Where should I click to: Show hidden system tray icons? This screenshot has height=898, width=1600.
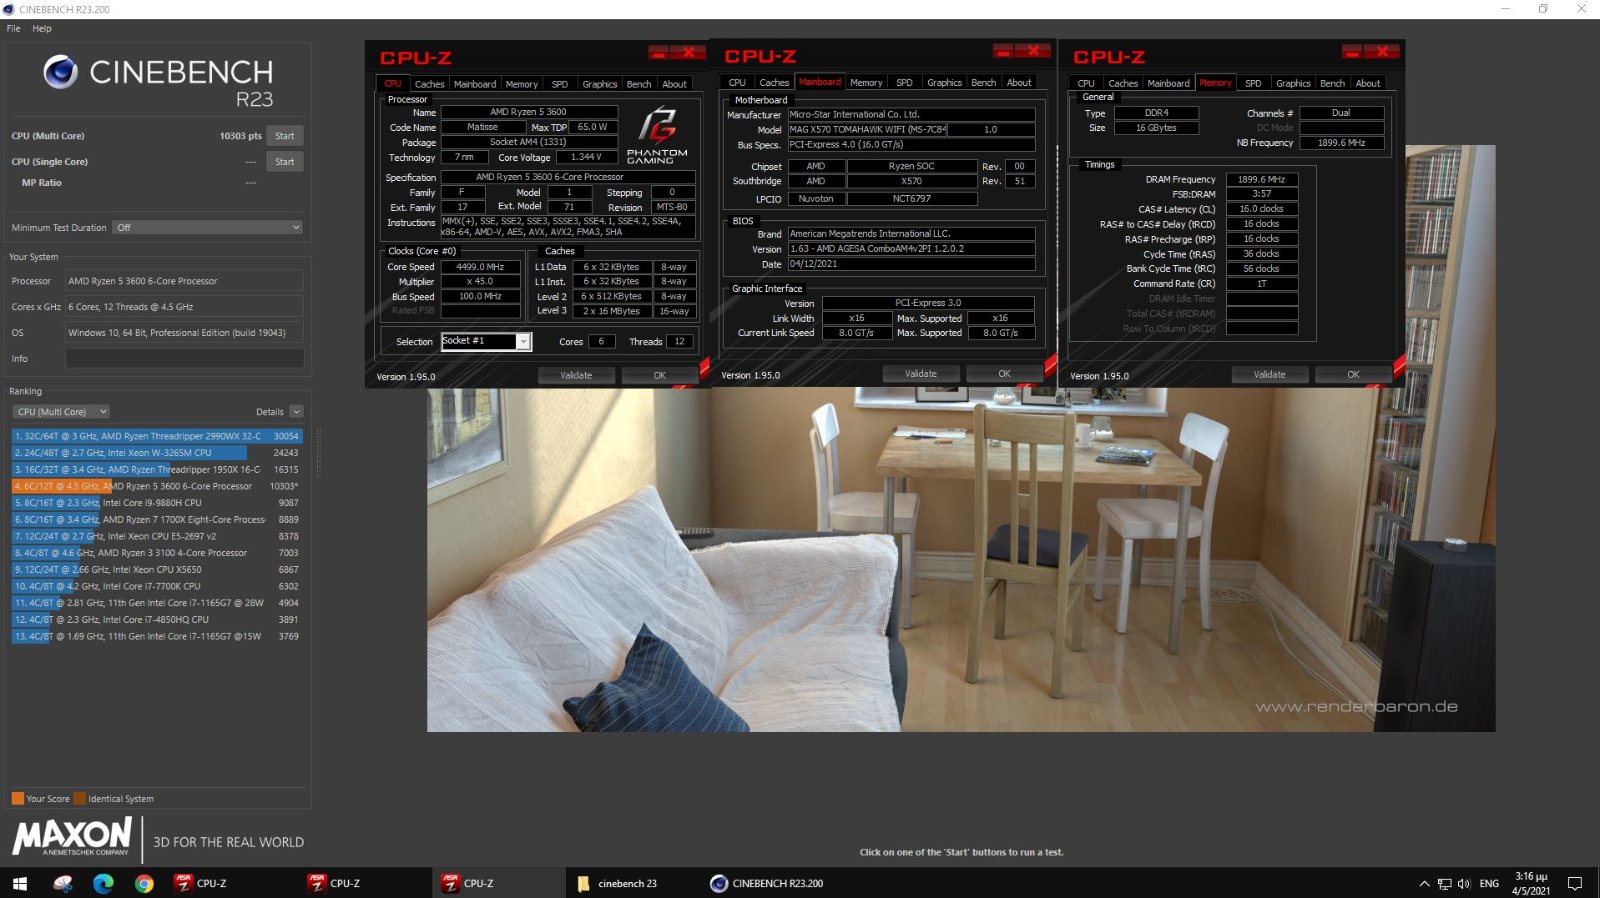1424,884
